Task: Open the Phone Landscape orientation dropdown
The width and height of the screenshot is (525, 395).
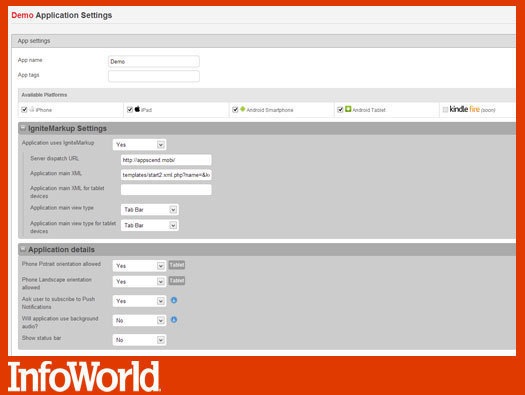Action: coord(139,282)
